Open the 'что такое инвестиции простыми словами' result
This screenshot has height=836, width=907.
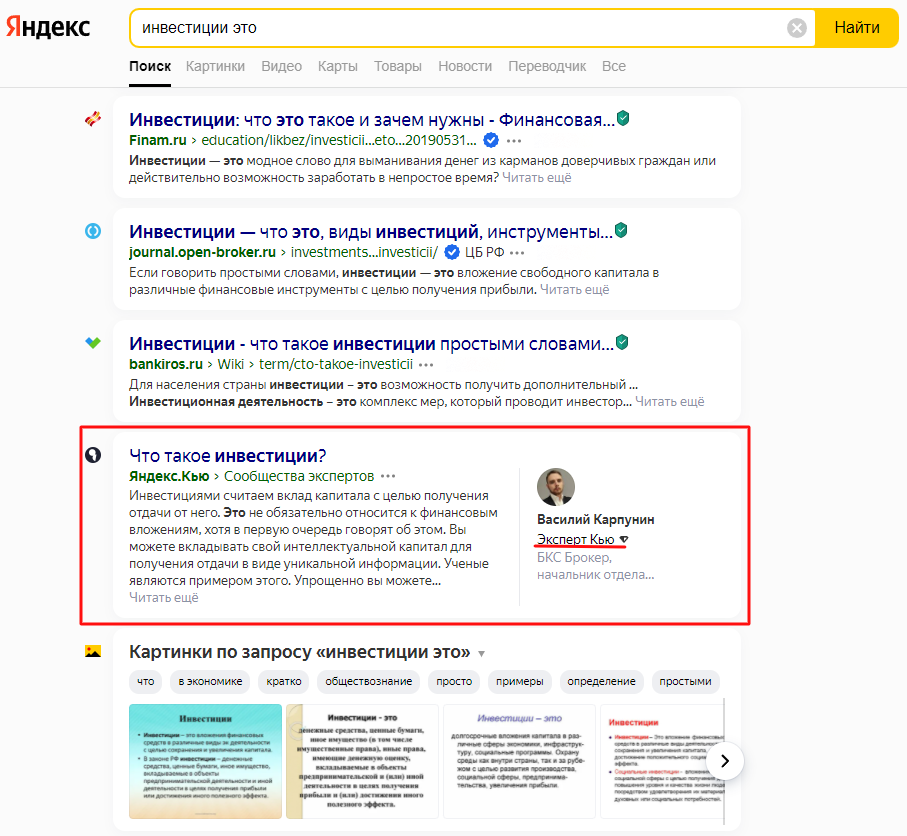371,344
